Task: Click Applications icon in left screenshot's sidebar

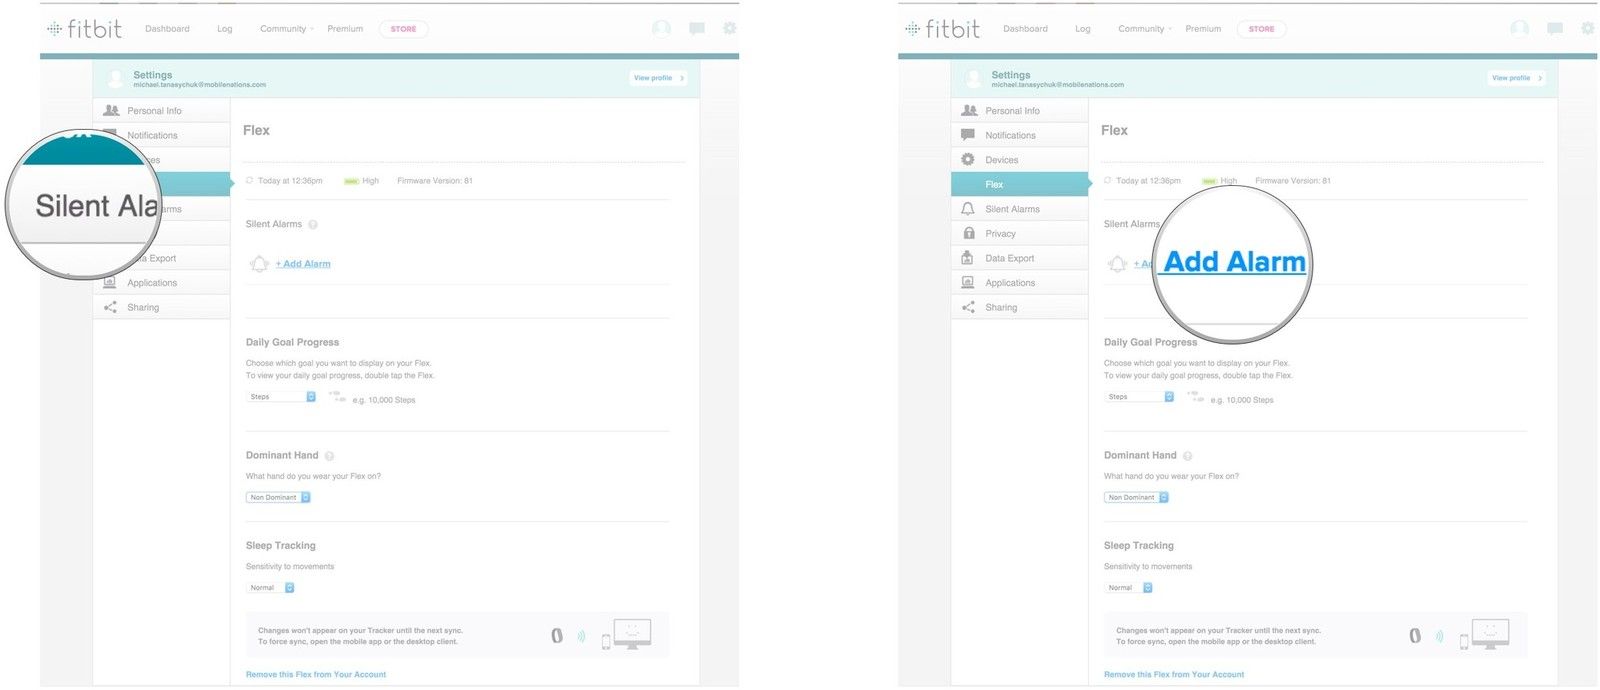Action: (x=110, y=283)
